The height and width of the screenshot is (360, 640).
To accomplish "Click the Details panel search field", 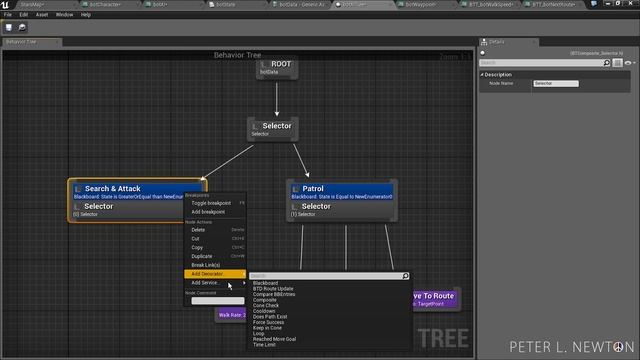I will (x=541, y=63).
